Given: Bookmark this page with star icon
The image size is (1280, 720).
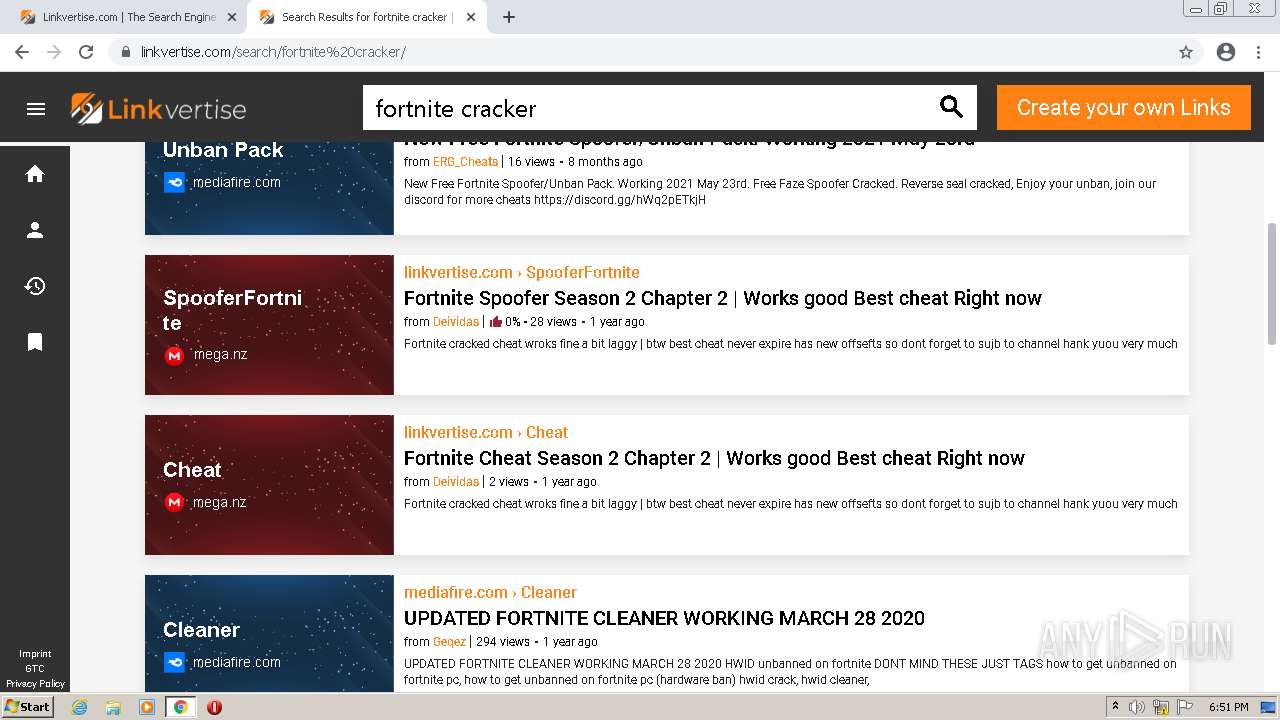Looking at the screenshot, I should (1186, 52).
